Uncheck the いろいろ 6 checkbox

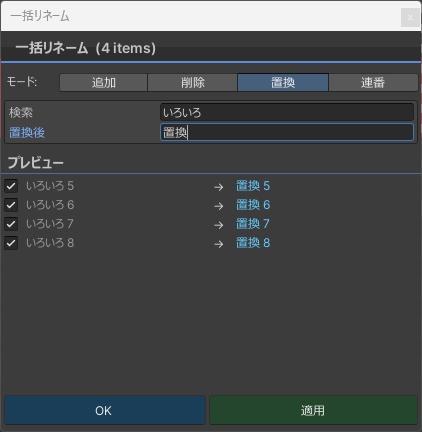pyautogui.click(x=11, y=205)
